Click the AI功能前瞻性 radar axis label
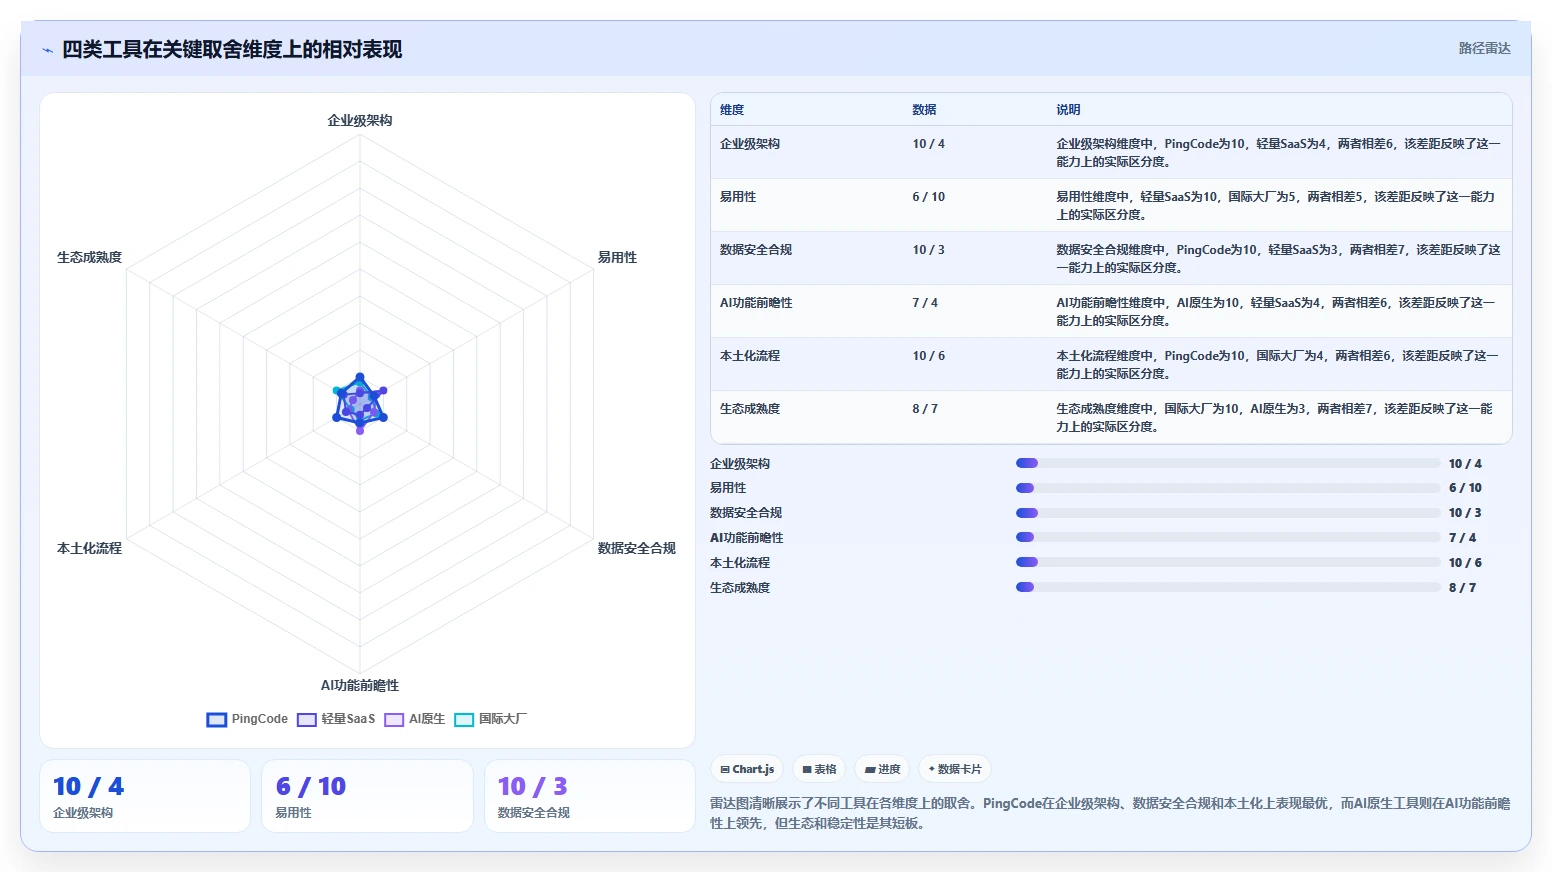1552x872 pixels. tap(360, 686)
